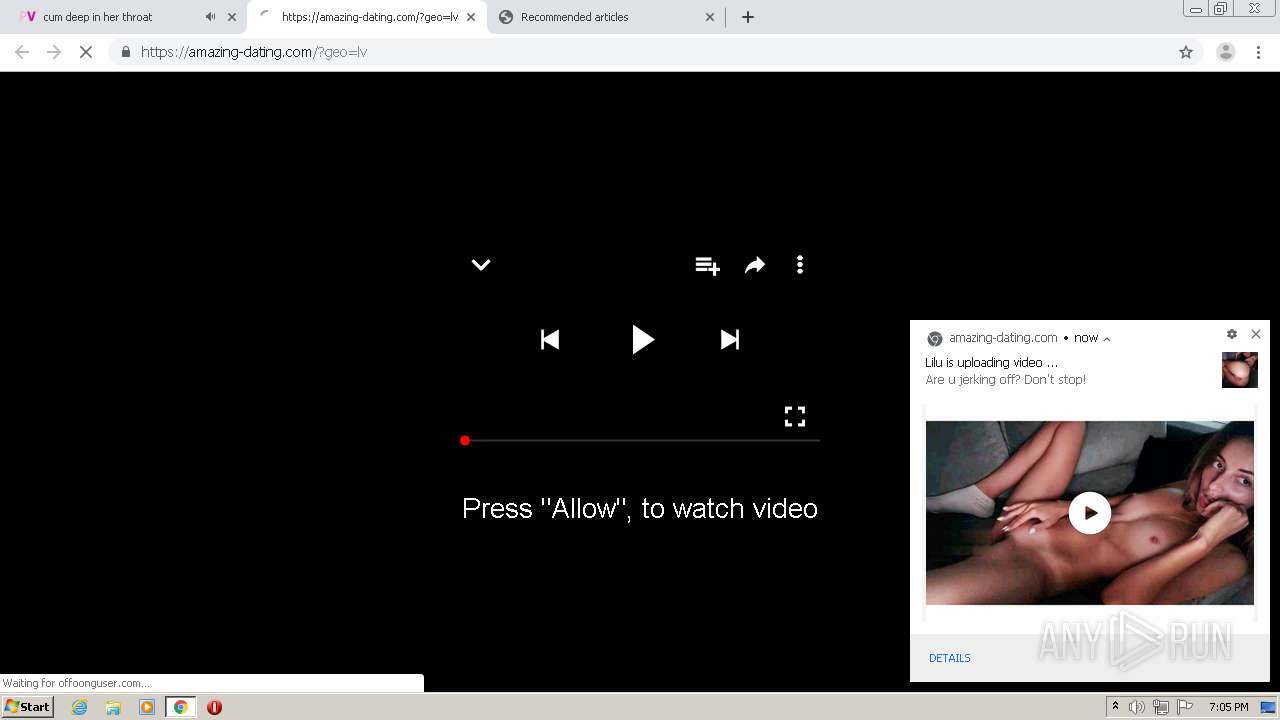Open the player's more options menu
The width and height of the screenshot is (1280, 720).
800,265
